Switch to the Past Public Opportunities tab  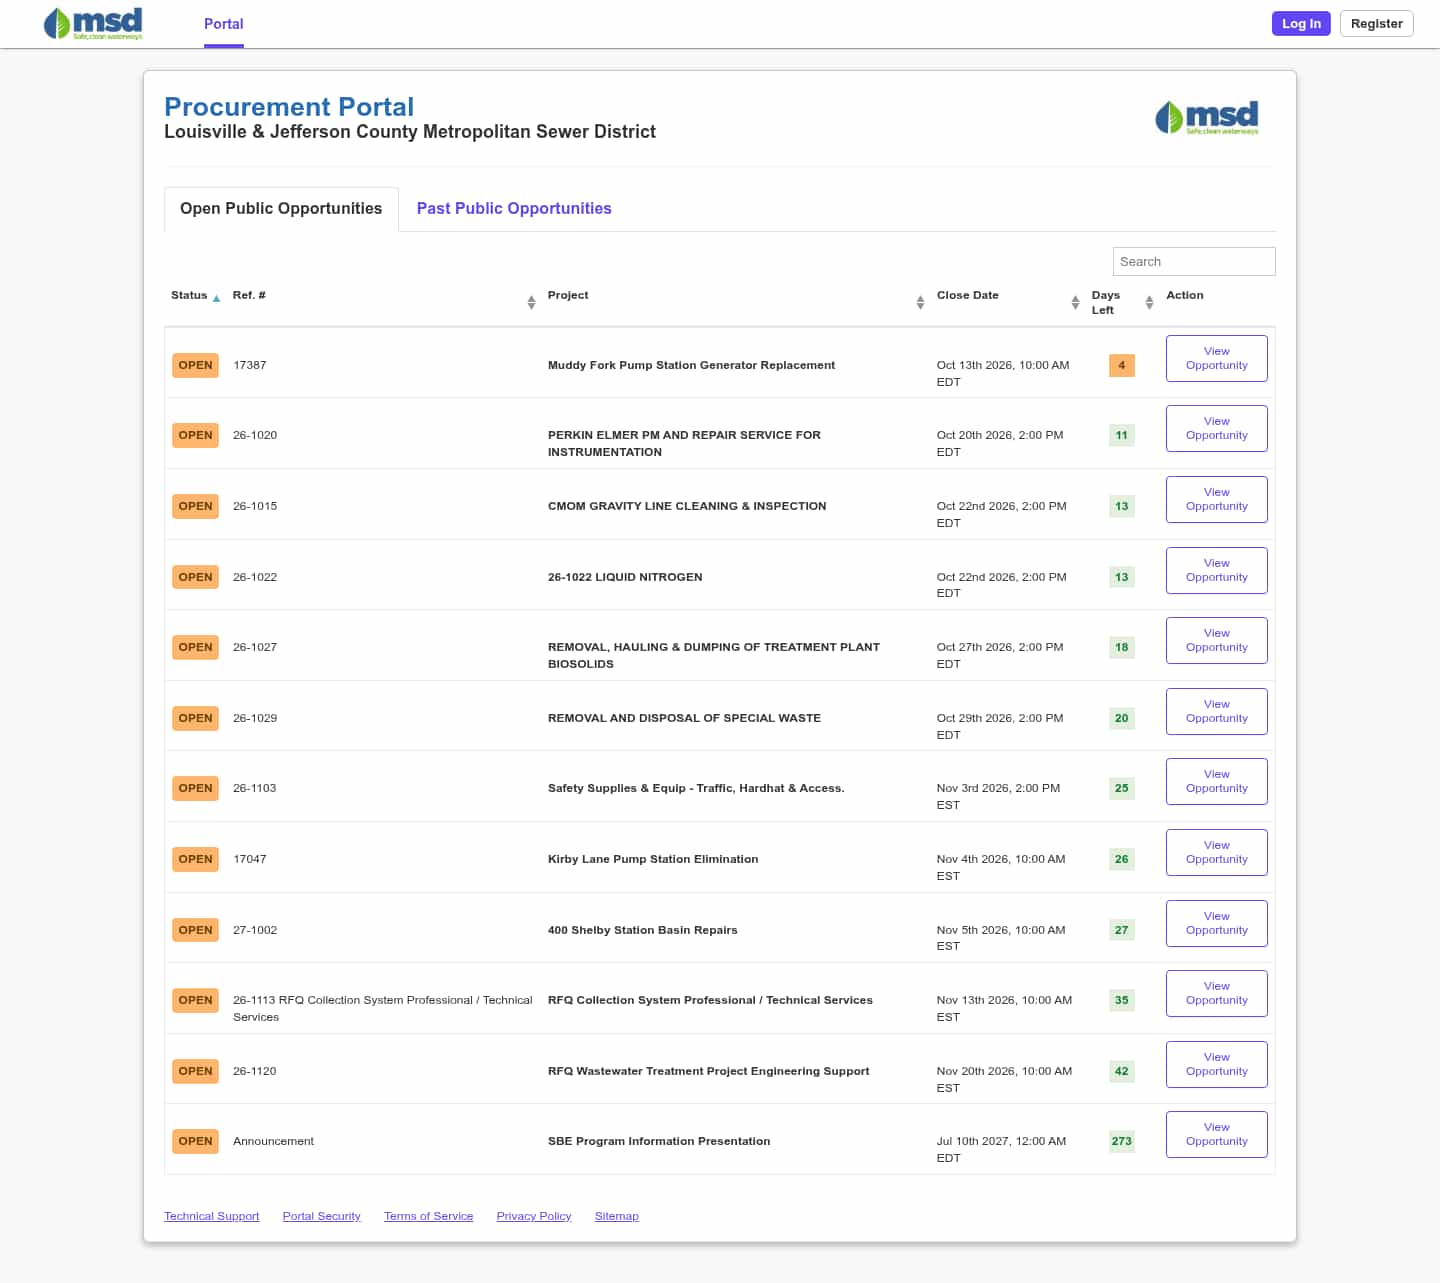click(x=514, y=208)
